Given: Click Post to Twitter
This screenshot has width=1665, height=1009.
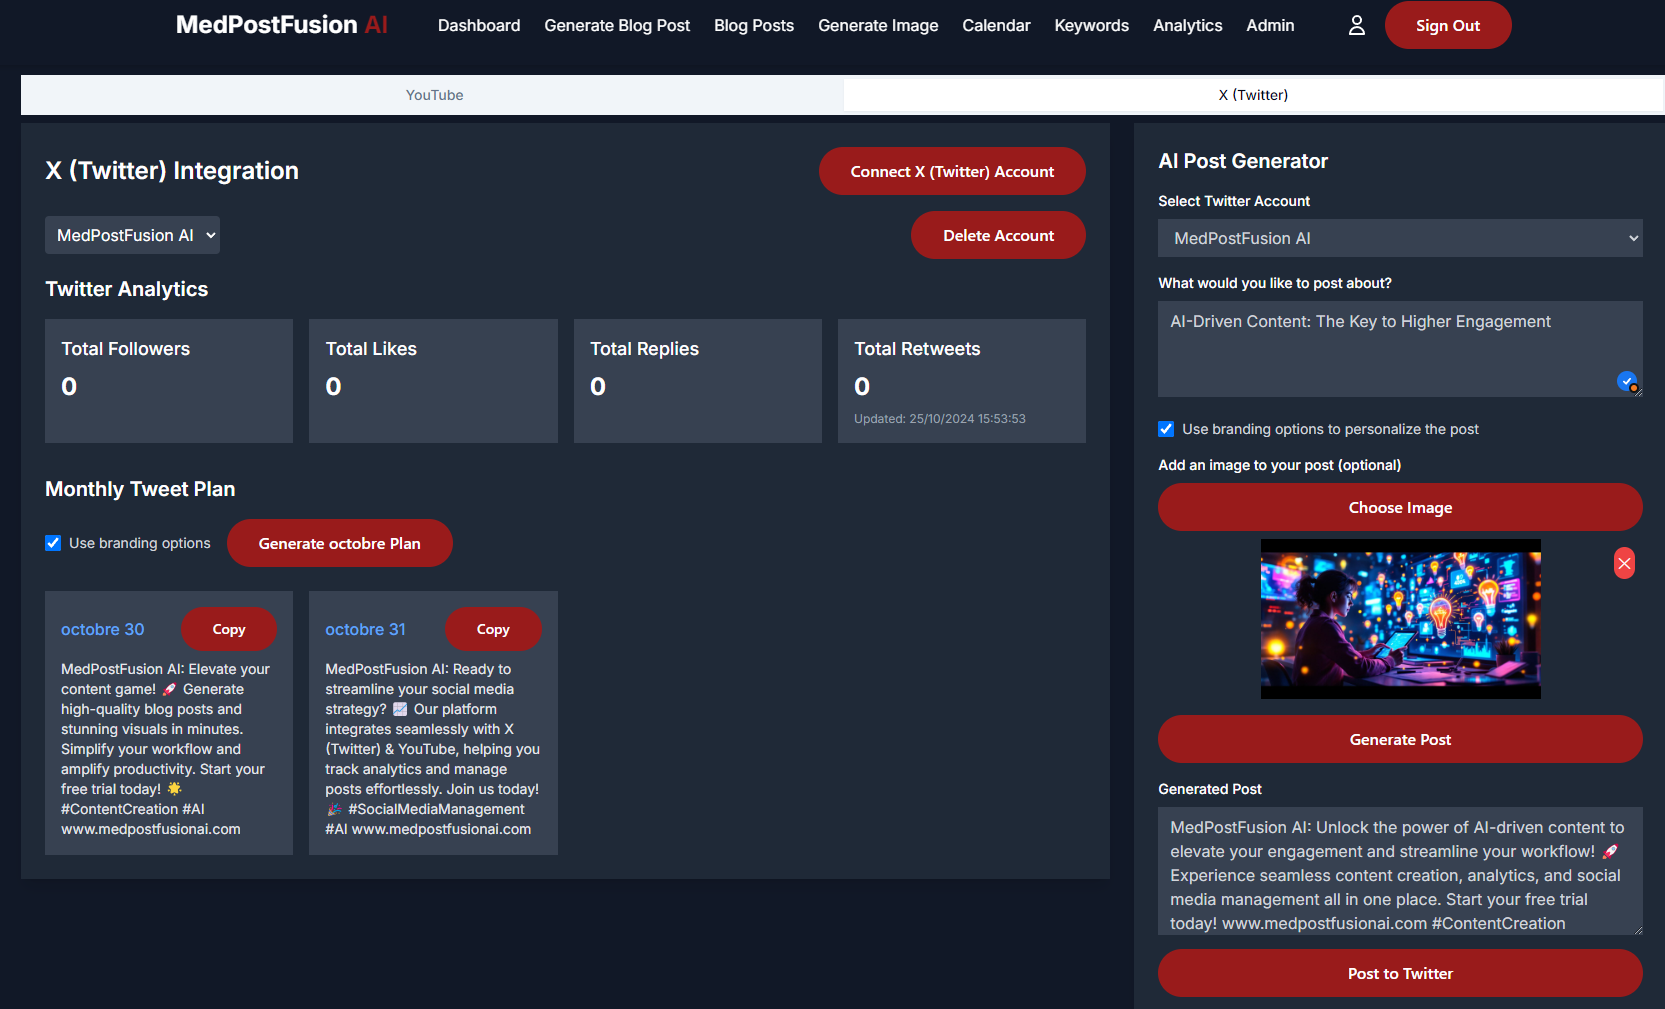Looking at the screenshot, I should pyautogui.click(x=1400, y=974).
